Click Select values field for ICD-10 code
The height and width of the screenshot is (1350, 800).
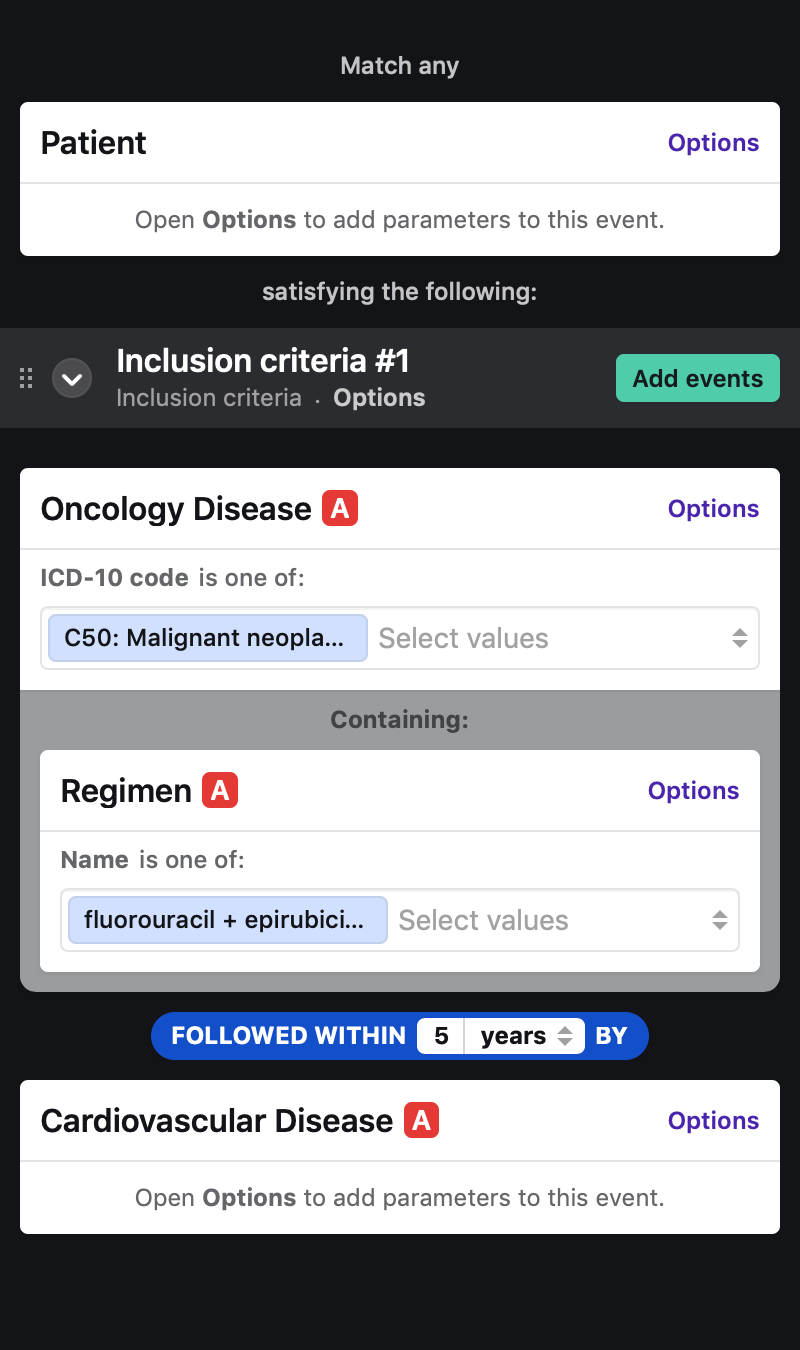click(540, 638)
